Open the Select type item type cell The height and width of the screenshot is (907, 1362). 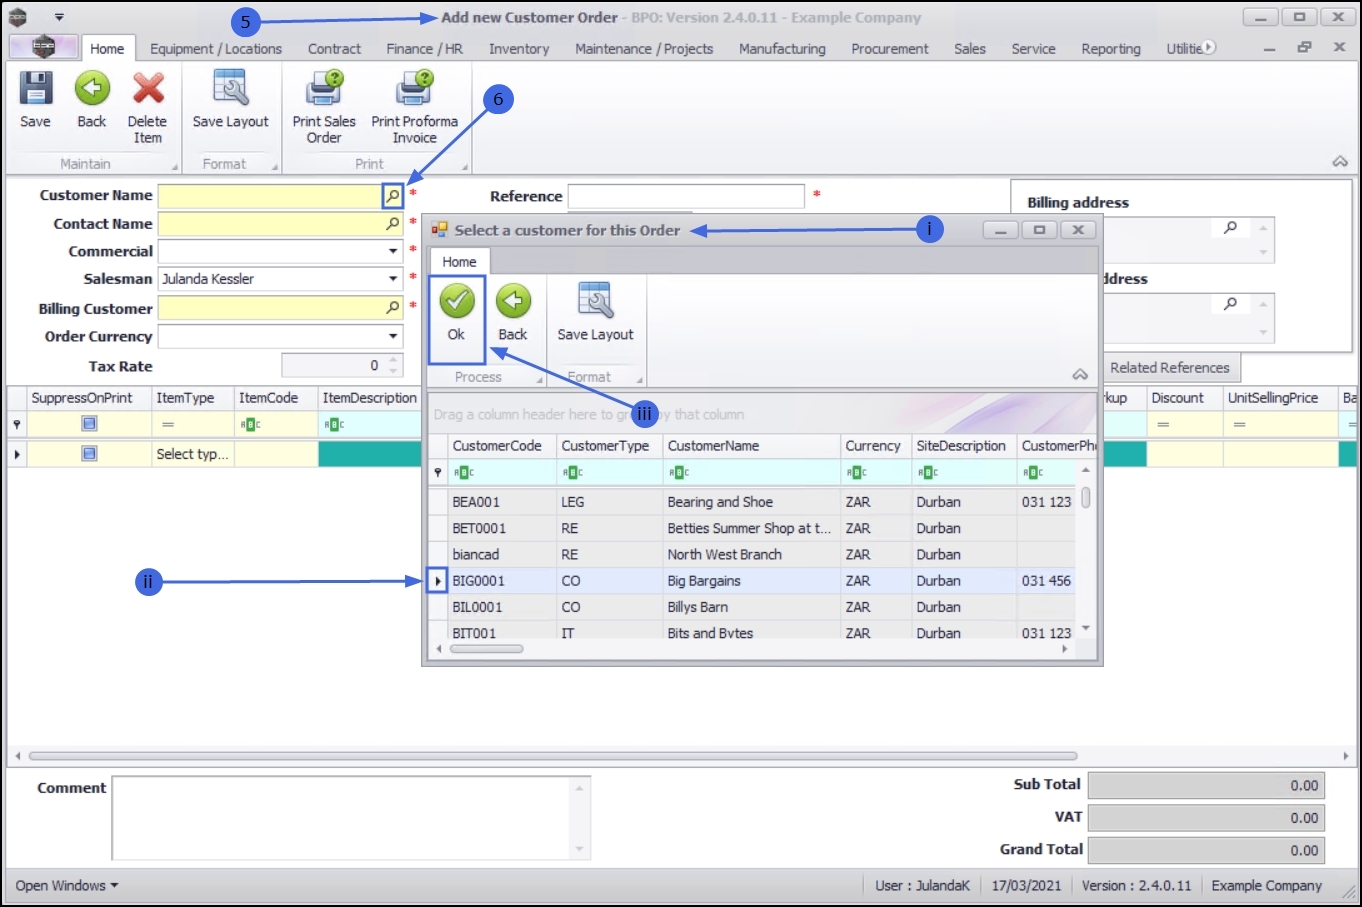coord(192,454)
